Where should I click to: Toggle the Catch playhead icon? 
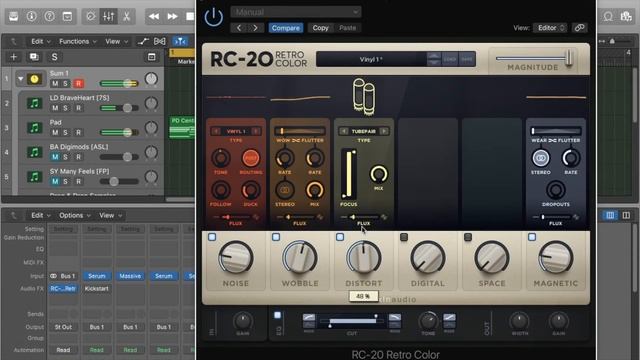click(x=180, y=41)
